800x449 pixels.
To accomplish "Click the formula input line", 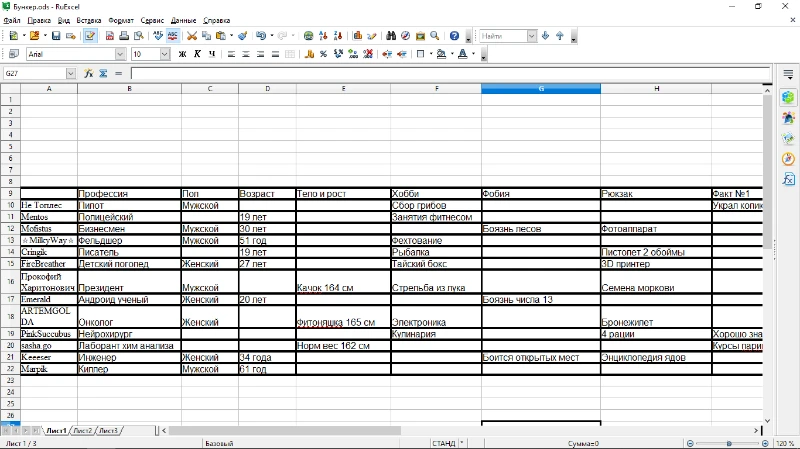I will (451, 73).
